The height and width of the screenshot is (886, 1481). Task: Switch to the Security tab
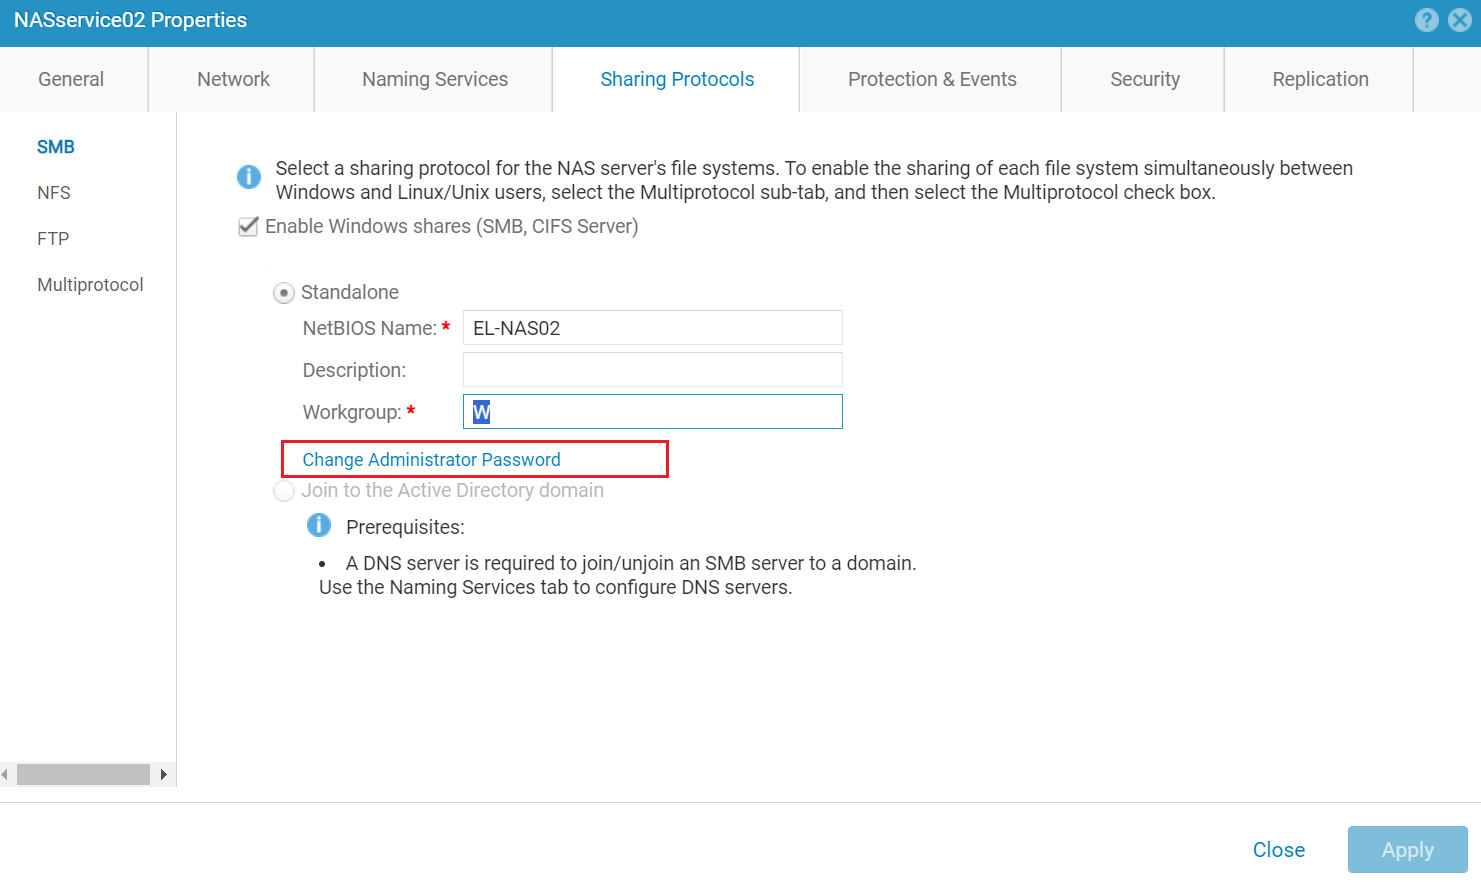pyautogui.click(x=1145, y=79)
